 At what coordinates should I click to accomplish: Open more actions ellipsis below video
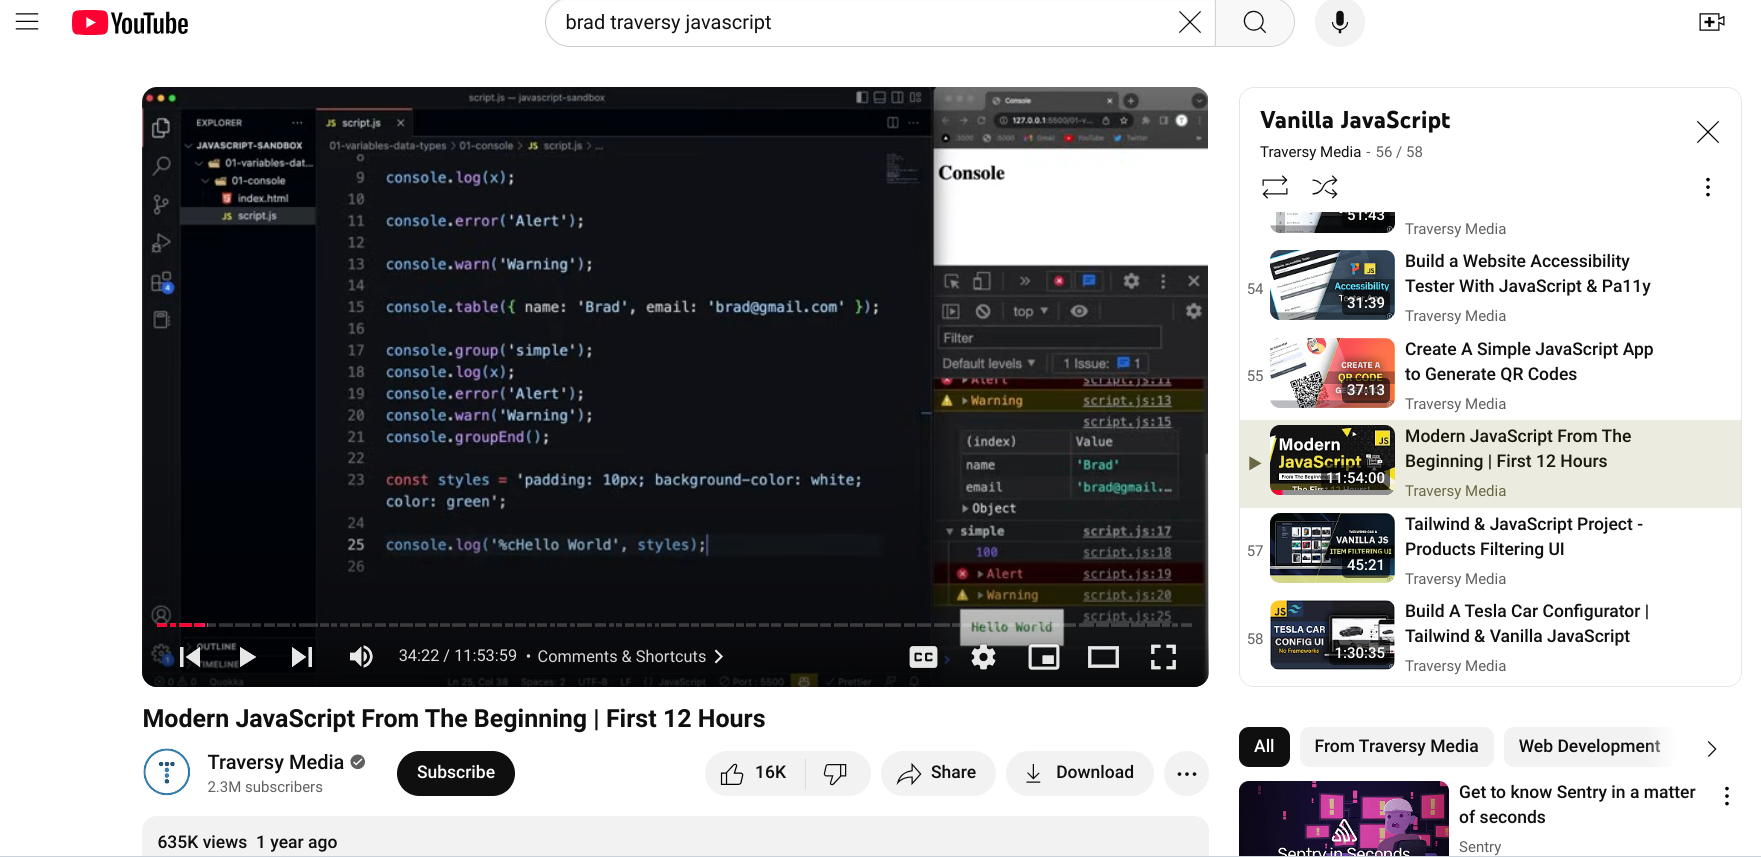click(1187, 773)
